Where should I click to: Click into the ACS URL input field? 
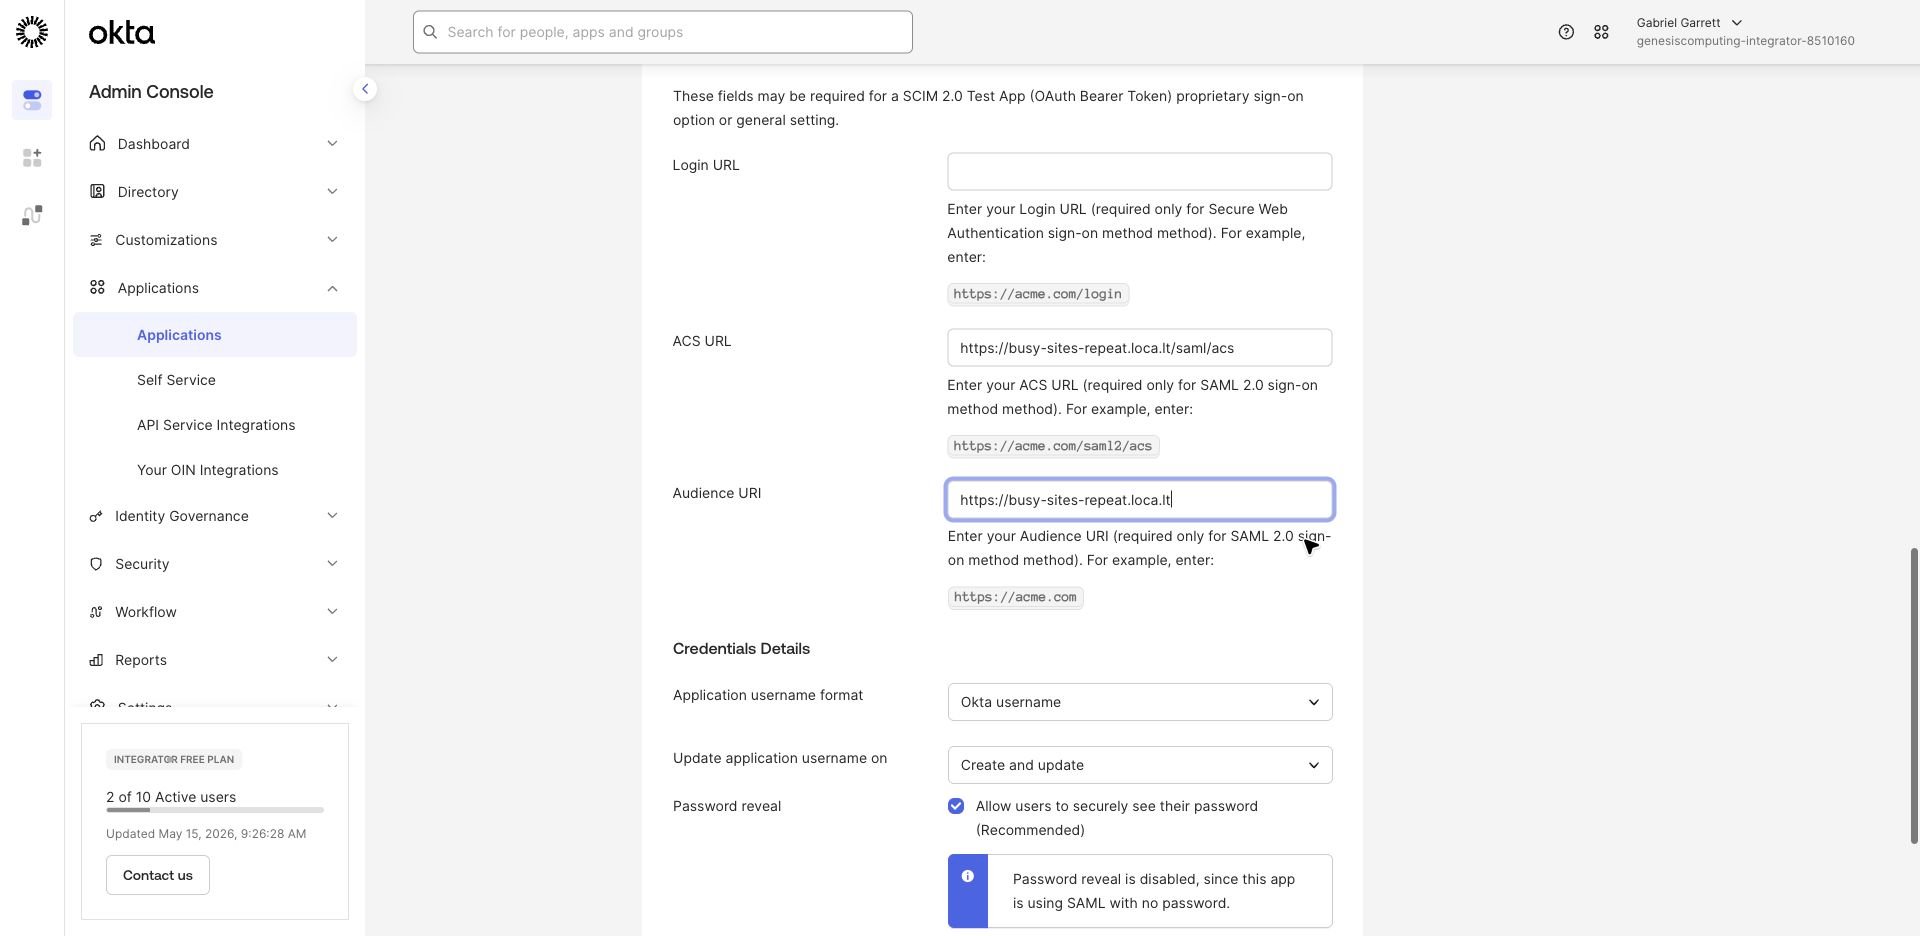[1139, 348]
